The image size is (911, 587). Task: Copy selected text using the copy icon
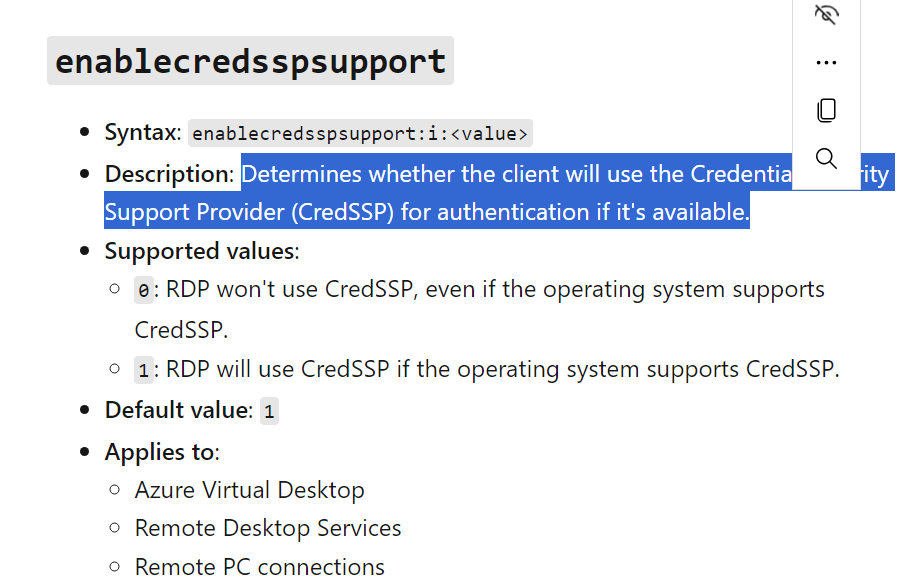coord(826,110)
